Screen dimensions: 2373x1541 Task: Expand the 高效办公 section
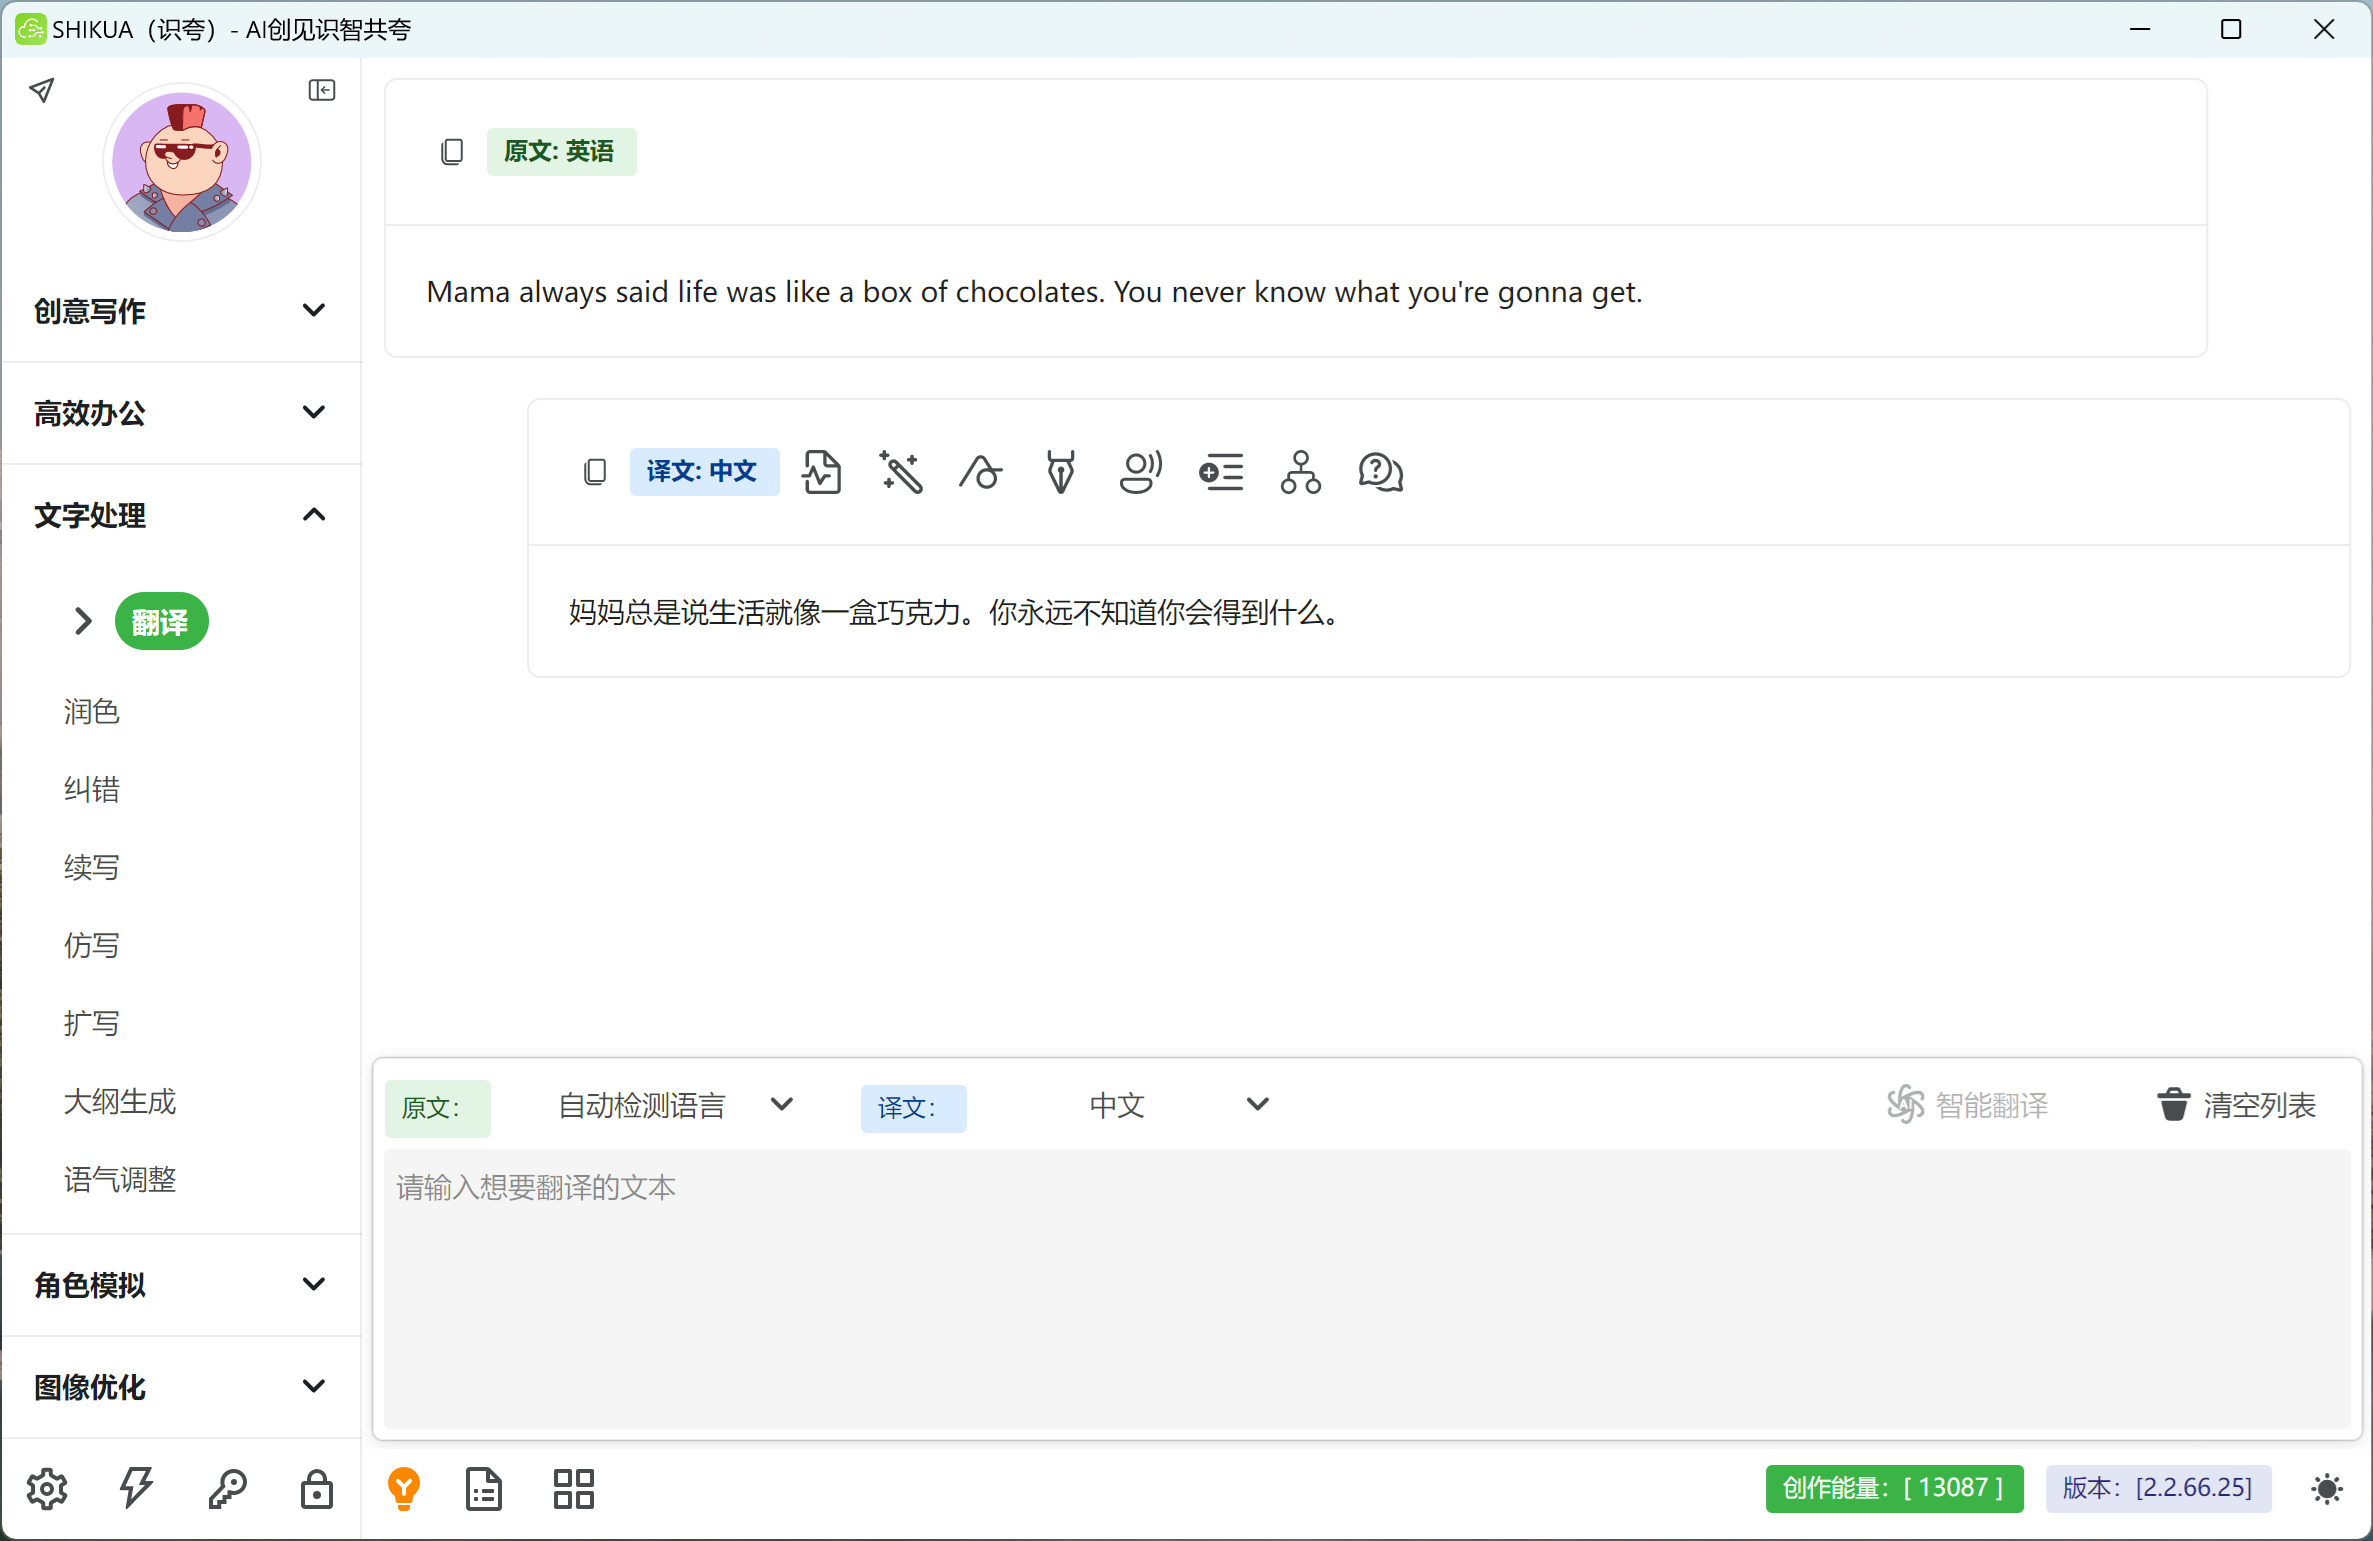click(x=181, y=413)
